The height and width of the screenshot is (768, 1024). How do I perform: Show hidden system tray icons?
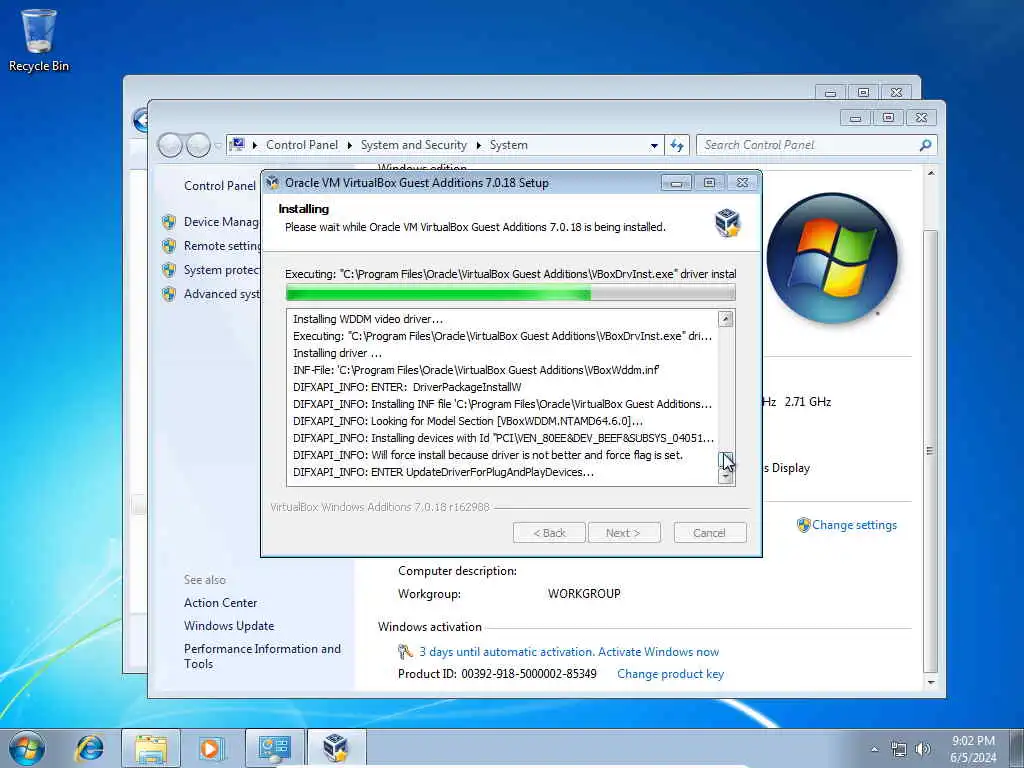(874, 749)
